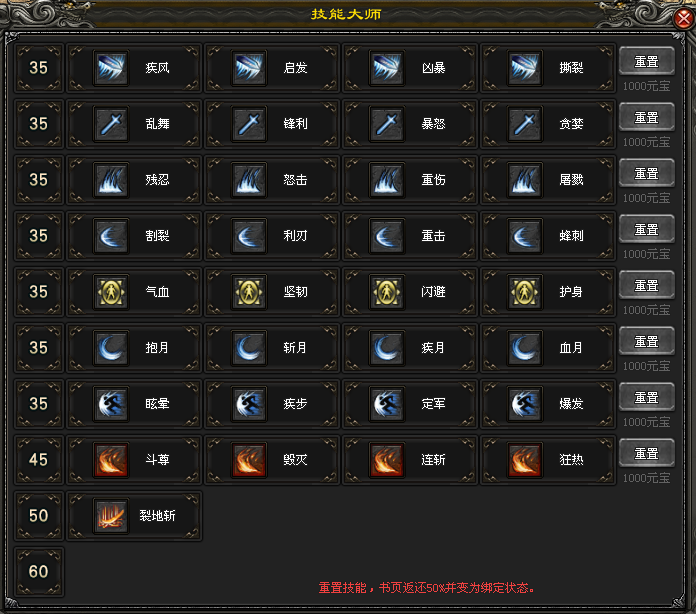Viewport: 696px width, 614px height.
Task: Click the level 60 row label
Action: [x=39, y=571]
